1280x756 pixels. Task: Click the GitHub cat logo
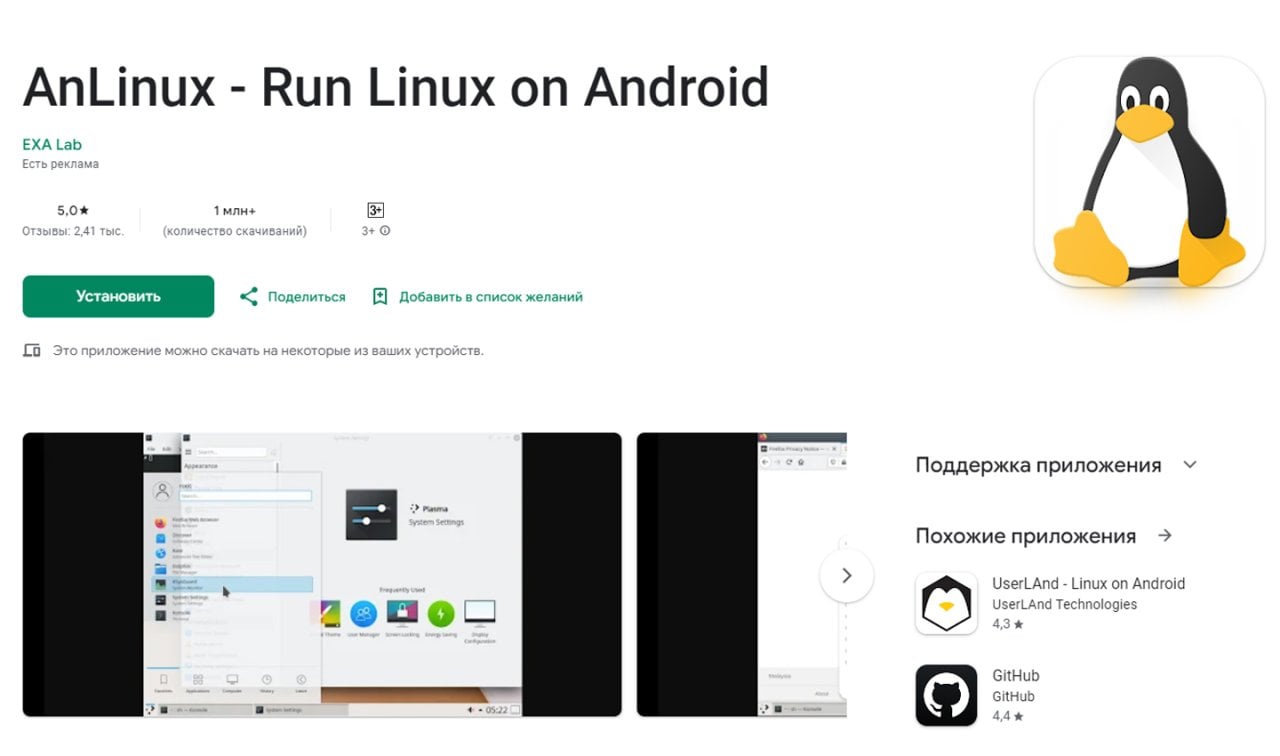[x=946, y=694]
